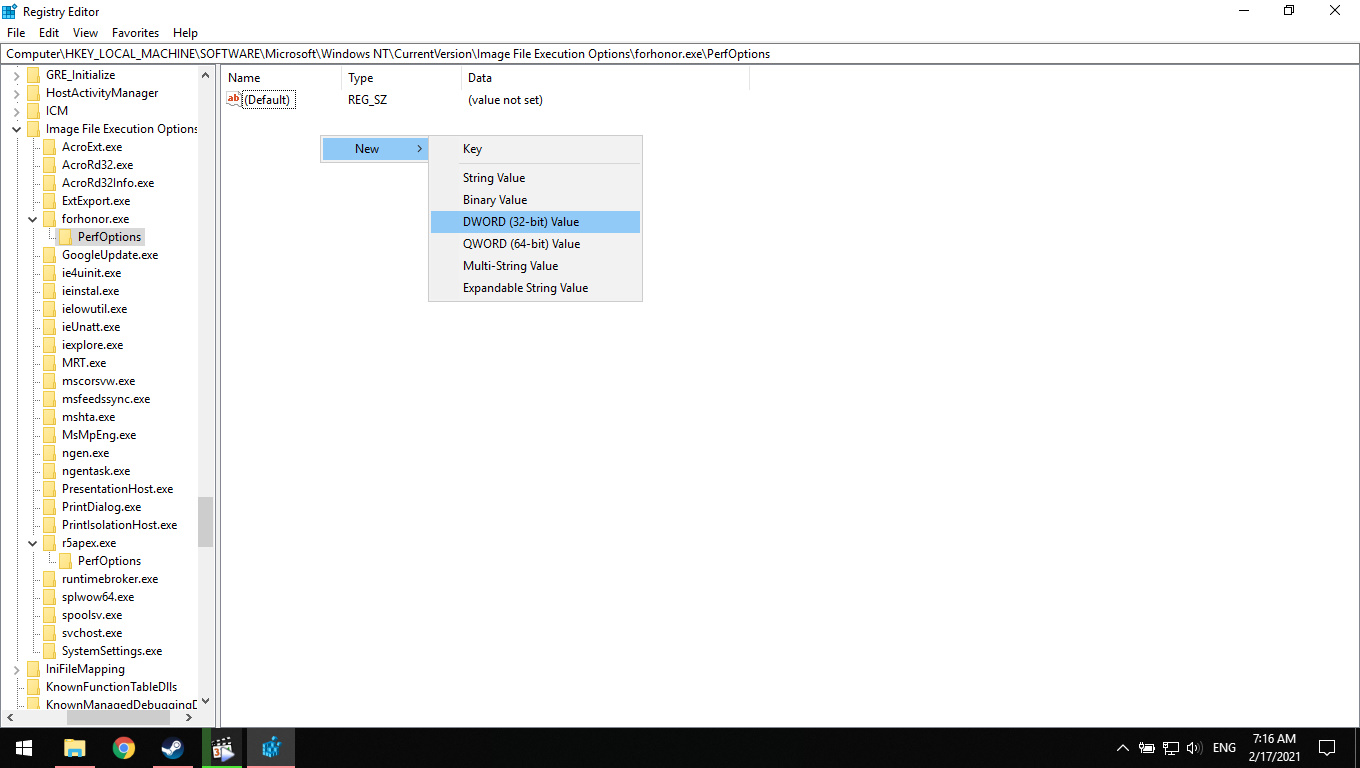Collapse Image File Execution Options key
The height and width of the screenshot is (768, 1360).
coord(17,129)
